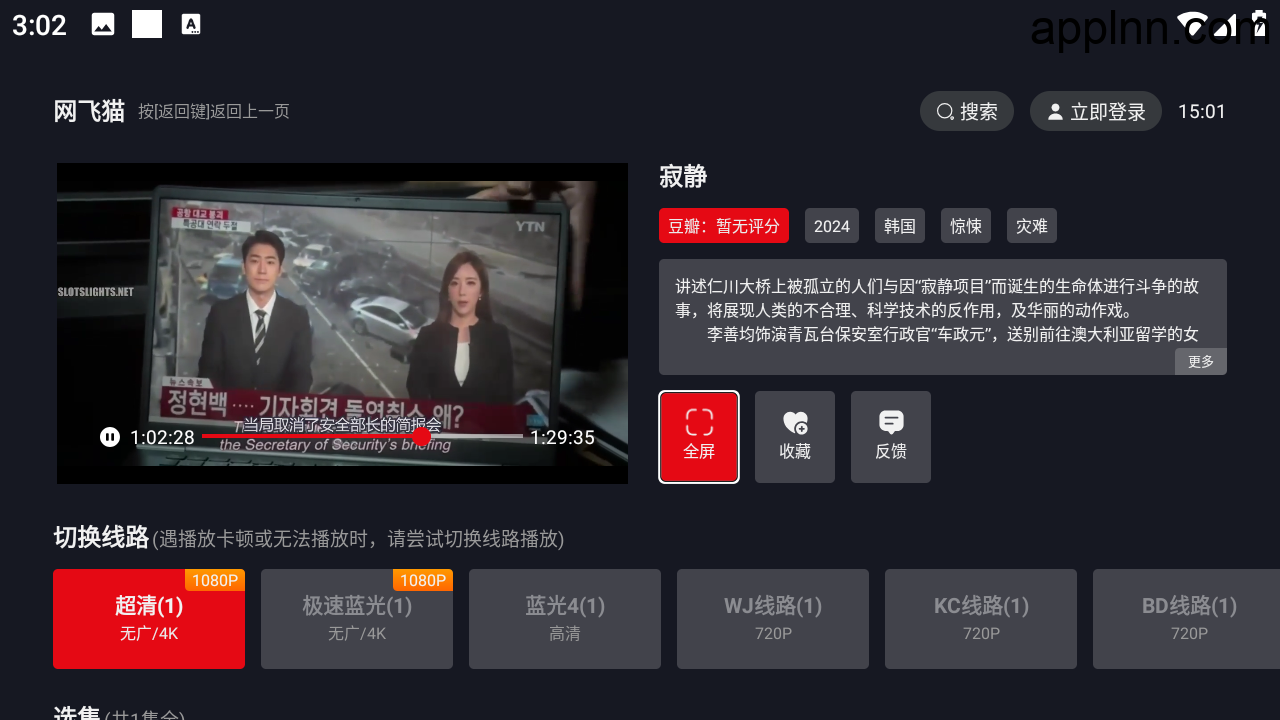
Task: Enter fullscreen with 全屏 button
Action: 699,437
